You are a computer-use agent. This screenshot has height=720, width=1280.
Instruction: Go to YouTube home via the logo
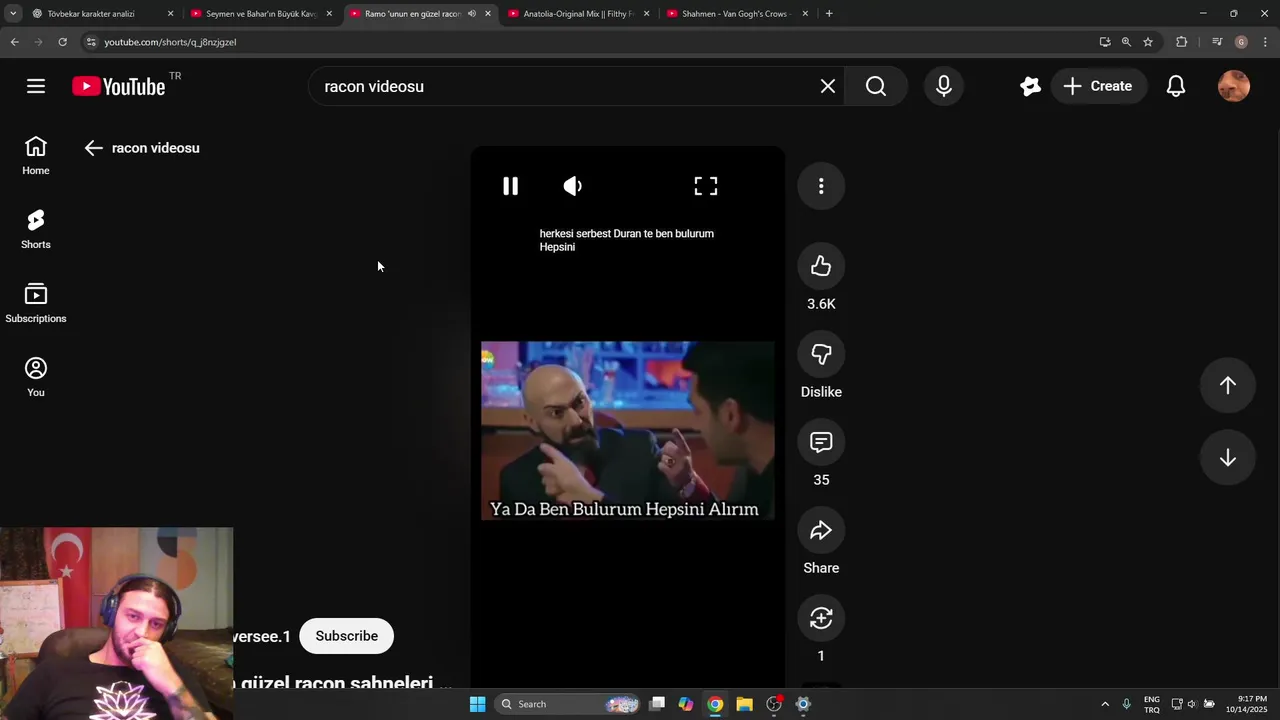[x=119, y=86]
